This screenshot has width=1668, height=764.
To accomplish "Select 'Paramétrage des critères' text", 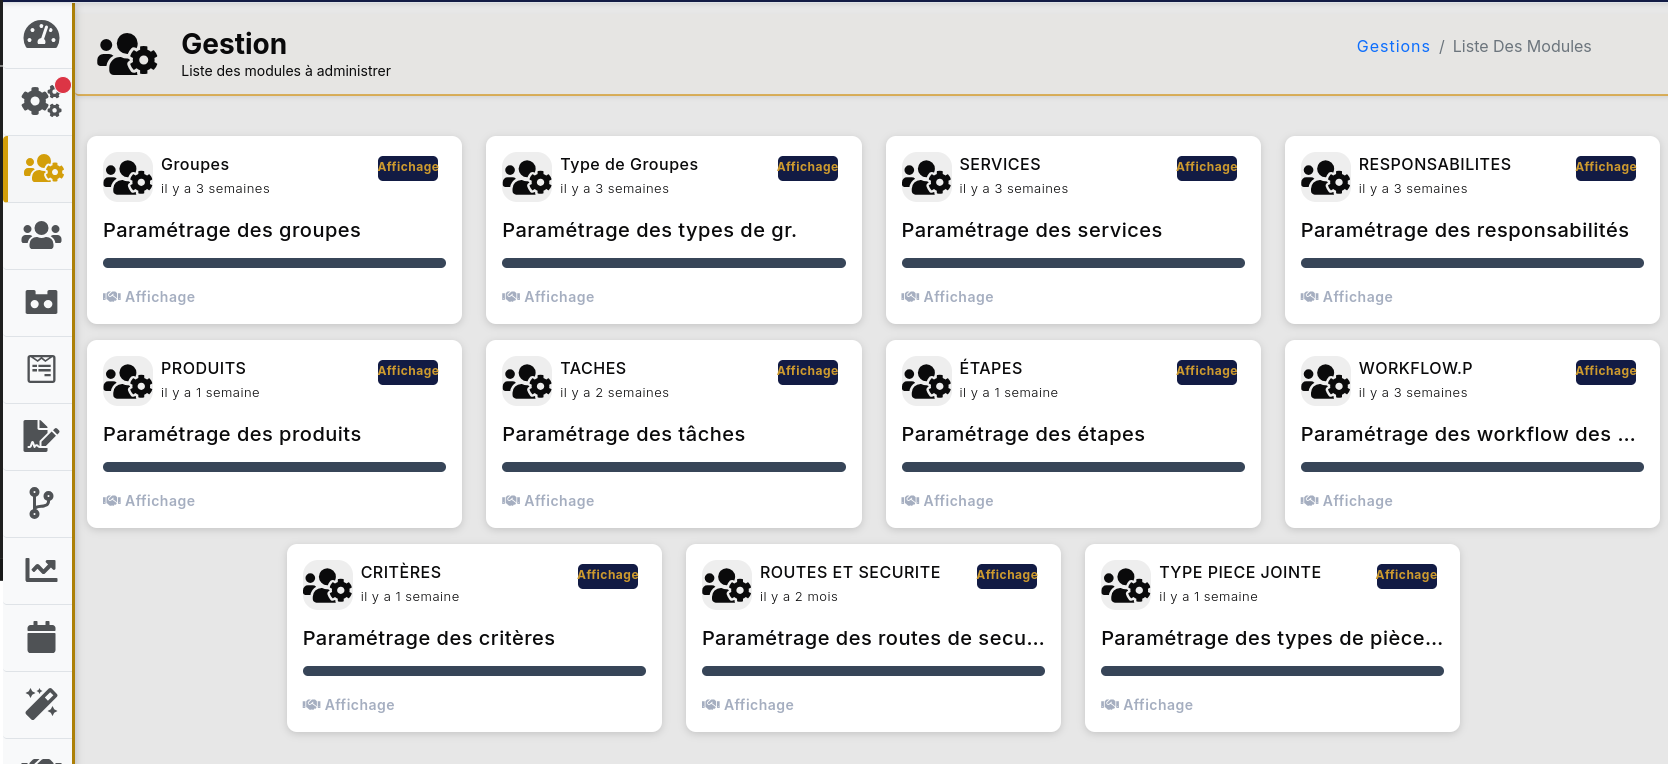I will point(429,638).
